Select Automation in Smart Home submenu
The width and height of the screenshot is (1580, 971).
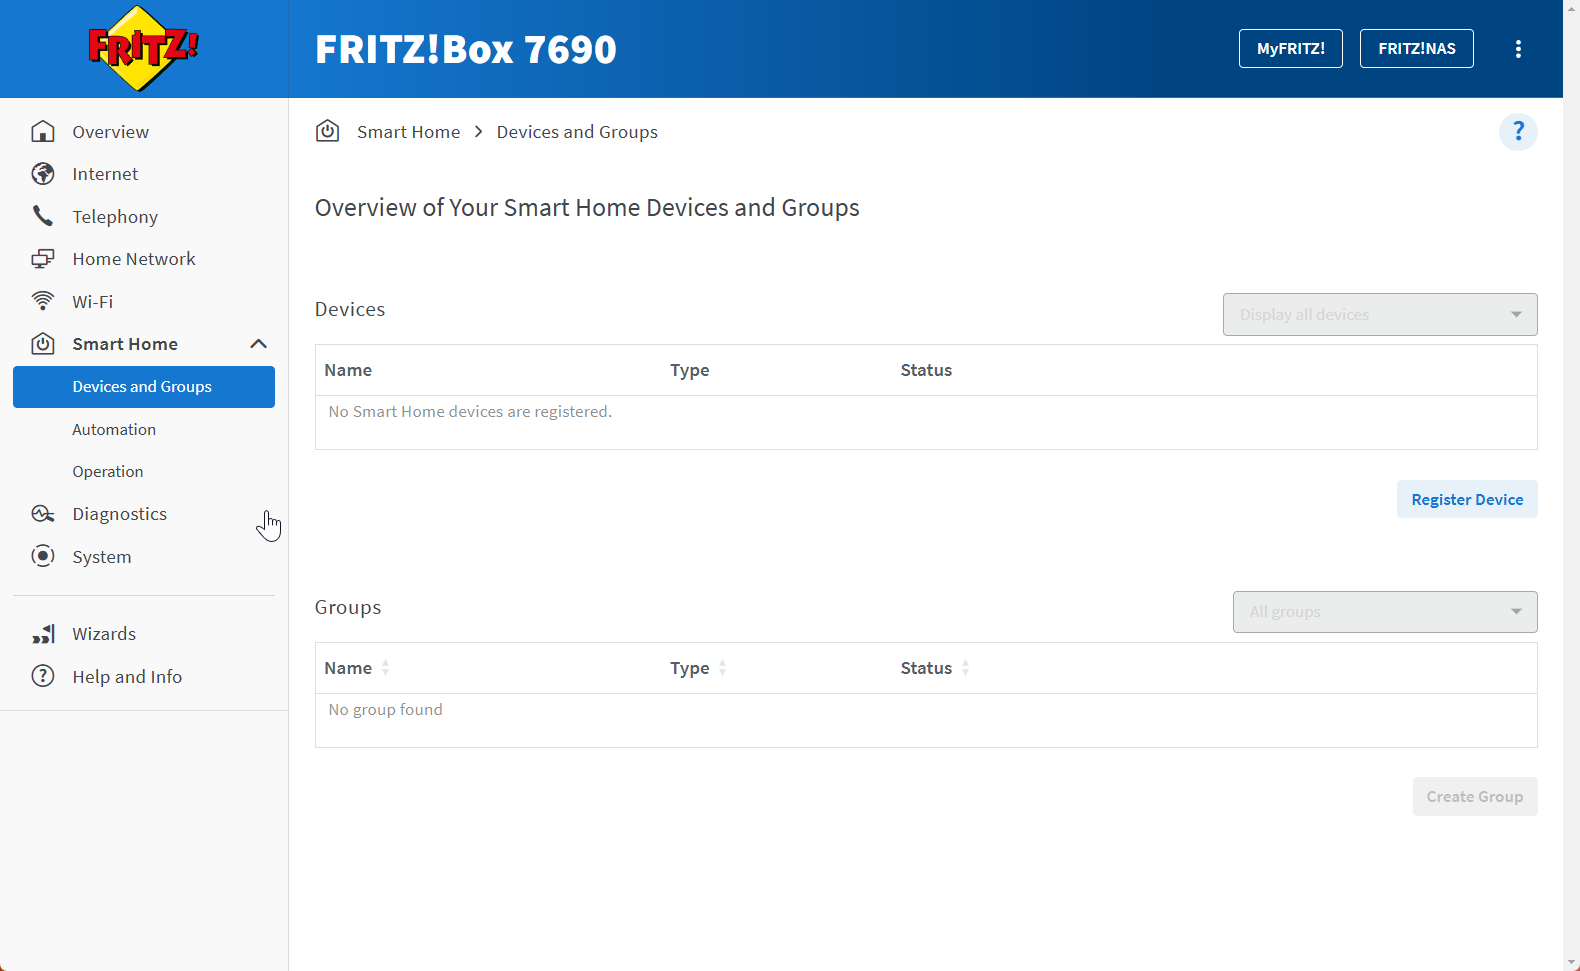[114, 429]
